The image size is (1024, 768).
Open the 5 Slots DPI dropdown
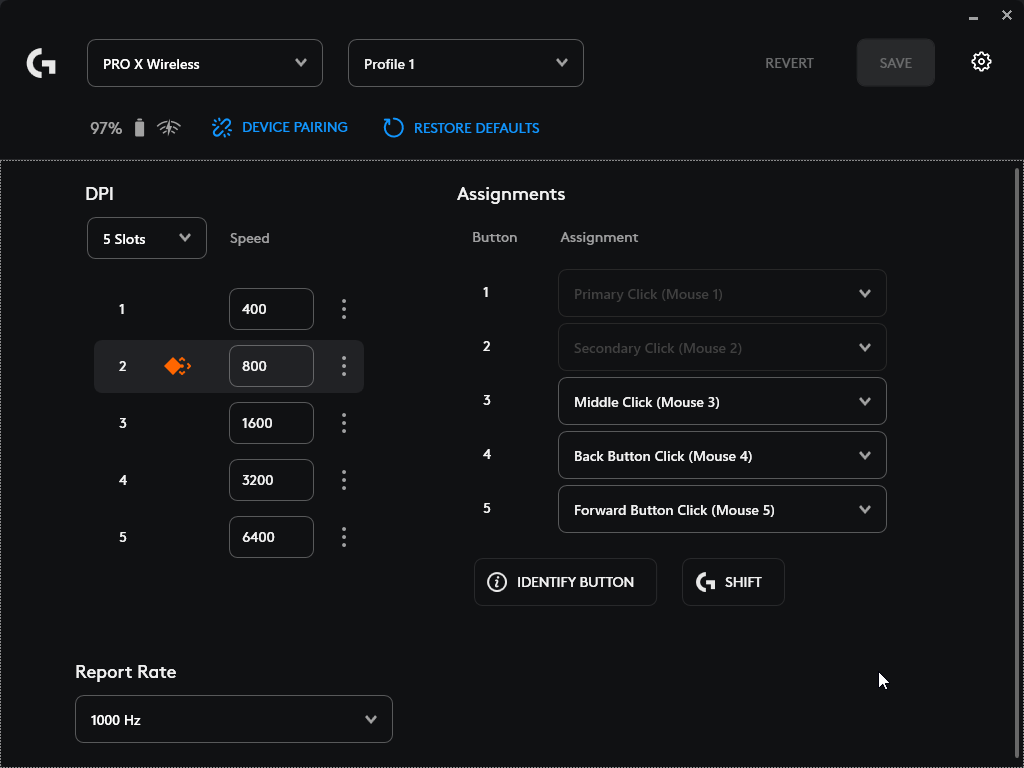(x=146, y=238)
